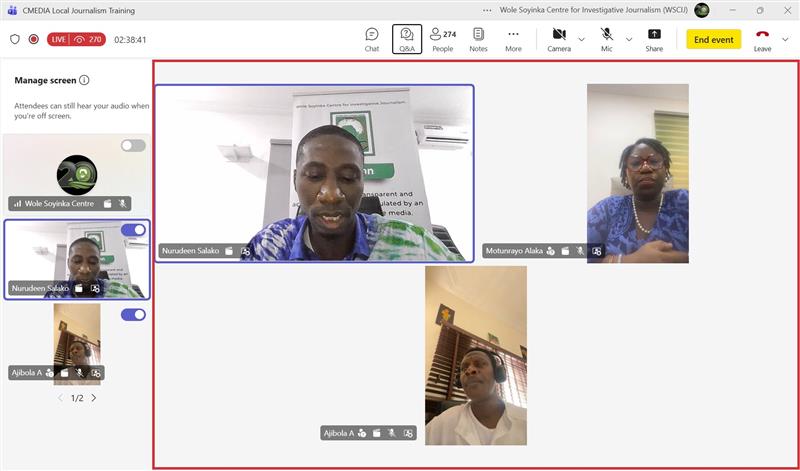Expand the Camera options dropdown arrow
This screenshot has height=471, width=800.
(581, 40)
